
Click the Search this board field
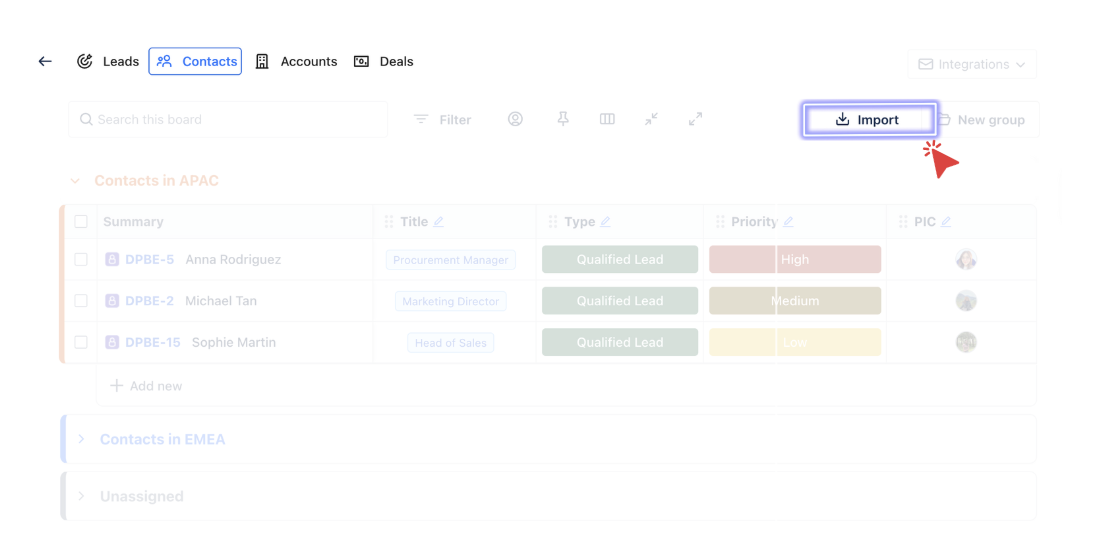[x=228, y=119]
